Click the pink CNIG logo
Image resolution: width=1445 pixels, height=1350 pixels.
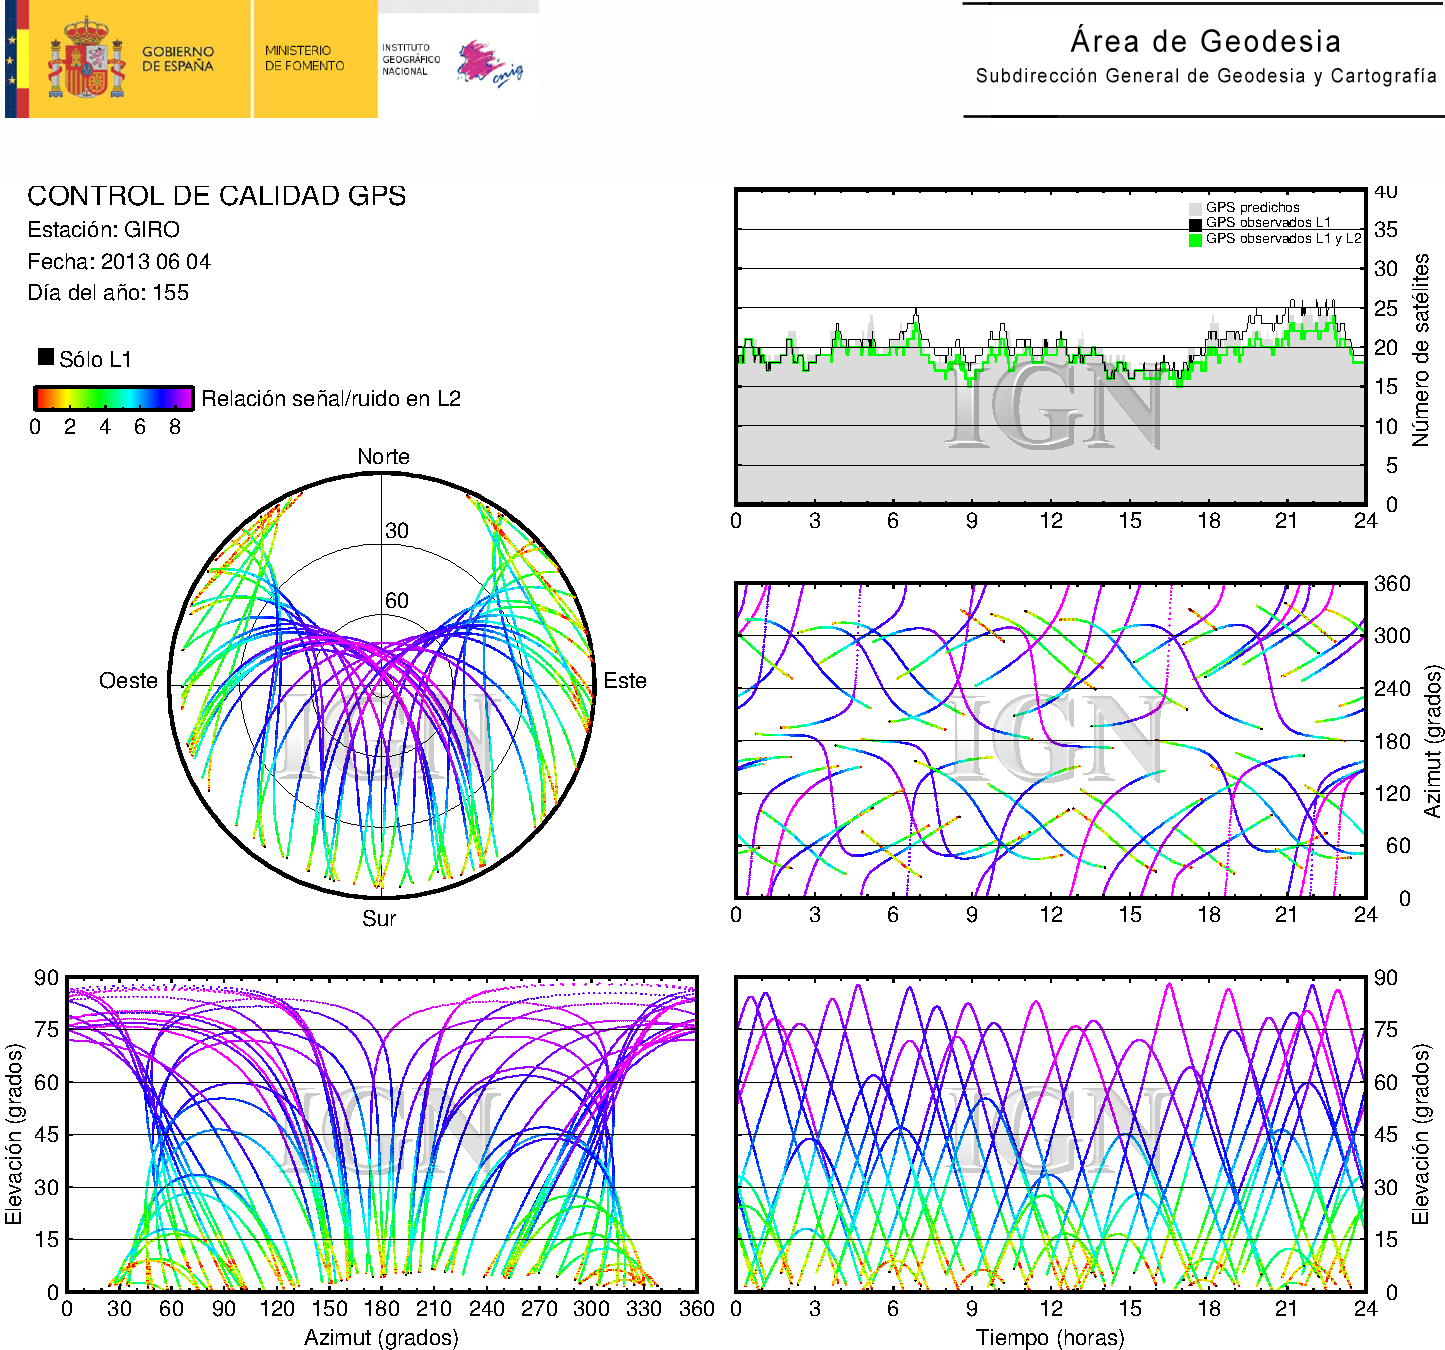click(x=489, y=63)
